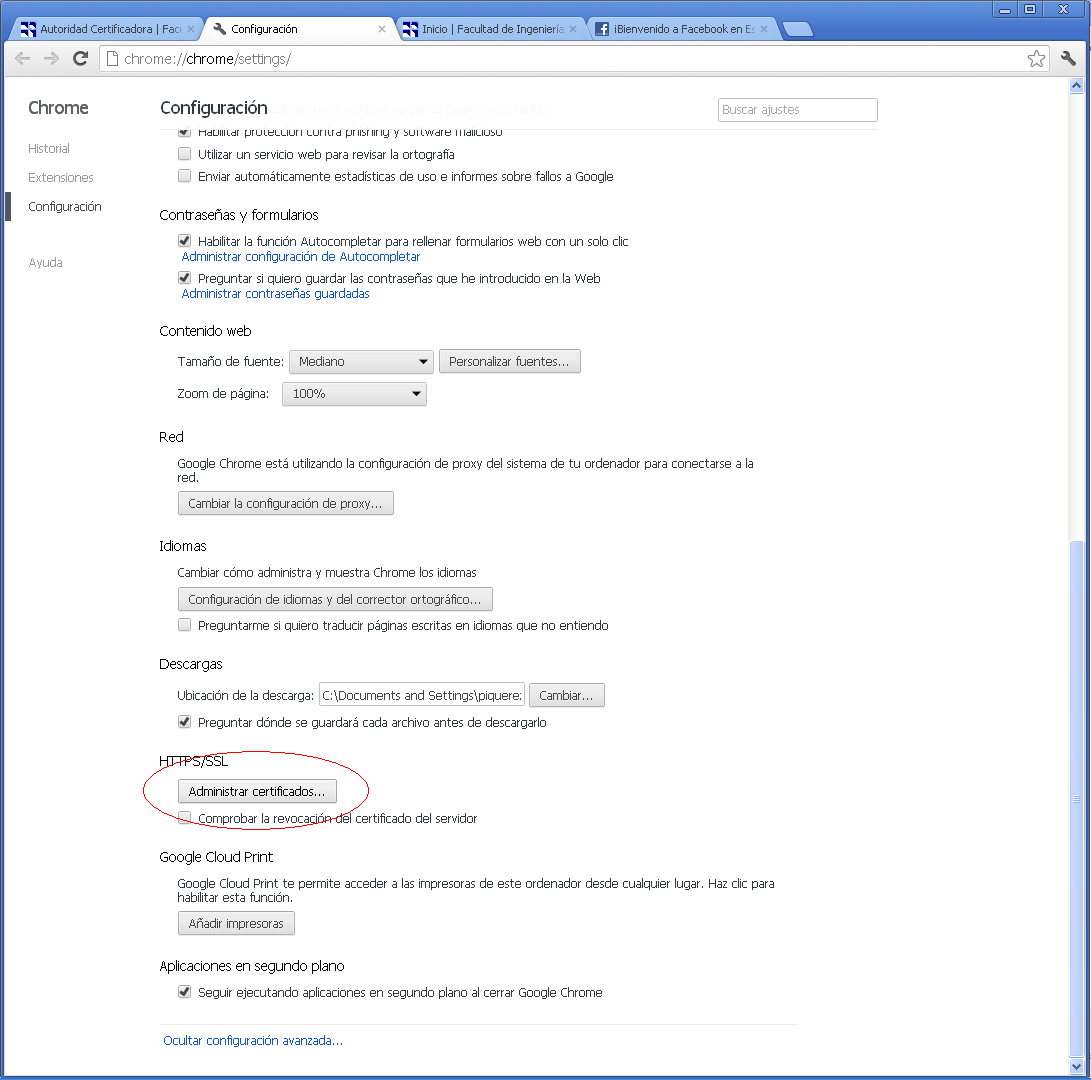Switch to the Inicio Facultad de Ingeniería tab
This screenshot has height=1080, width=1091.
pyautogui.click(x=488, y=30)
